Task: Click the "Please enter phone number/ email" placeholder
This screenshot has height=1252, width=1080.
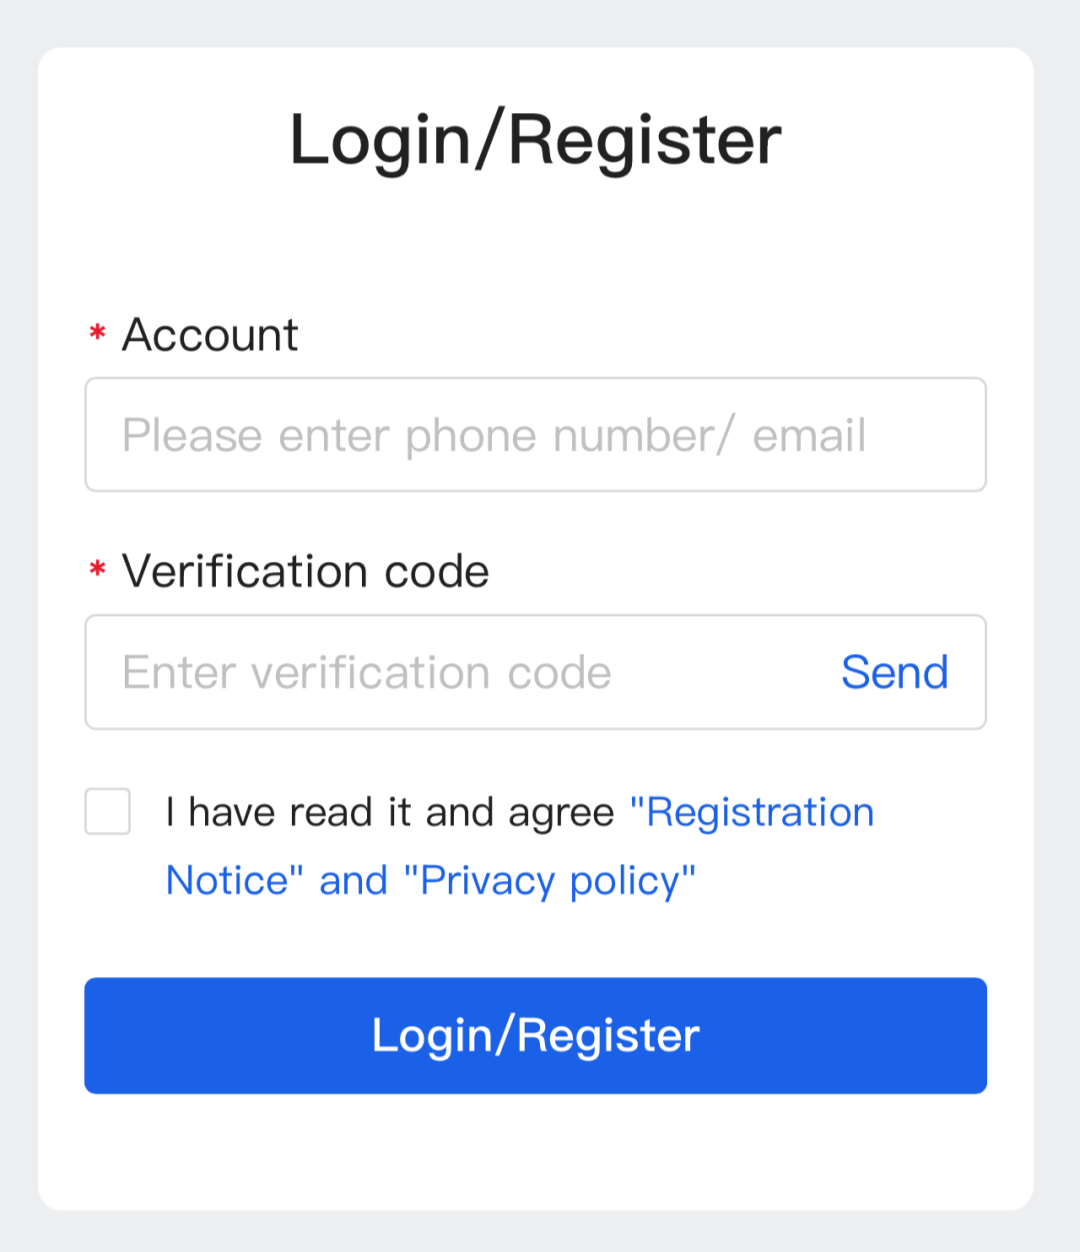Action: [494, 436]
